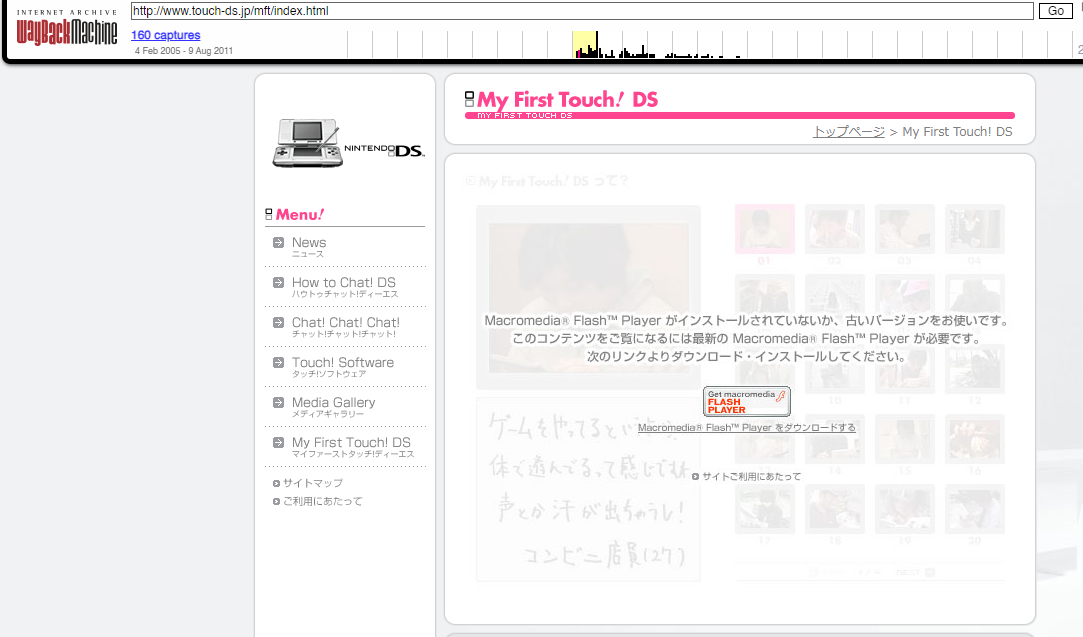
Task: Click bullet icon beside サイトマップ
Action: (276, 484)
